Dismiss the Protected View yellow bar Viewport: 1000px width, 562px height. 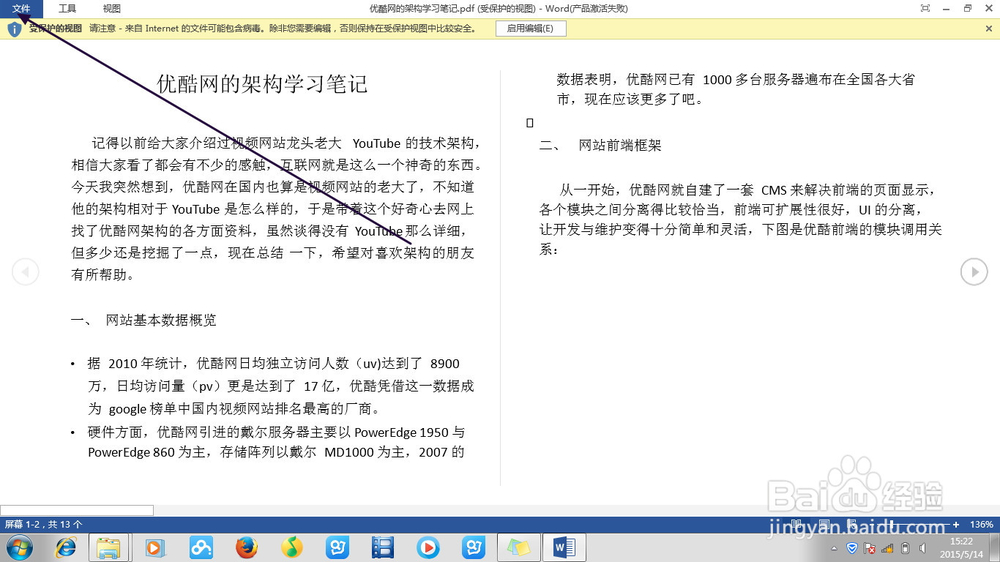tap(989, 28)
